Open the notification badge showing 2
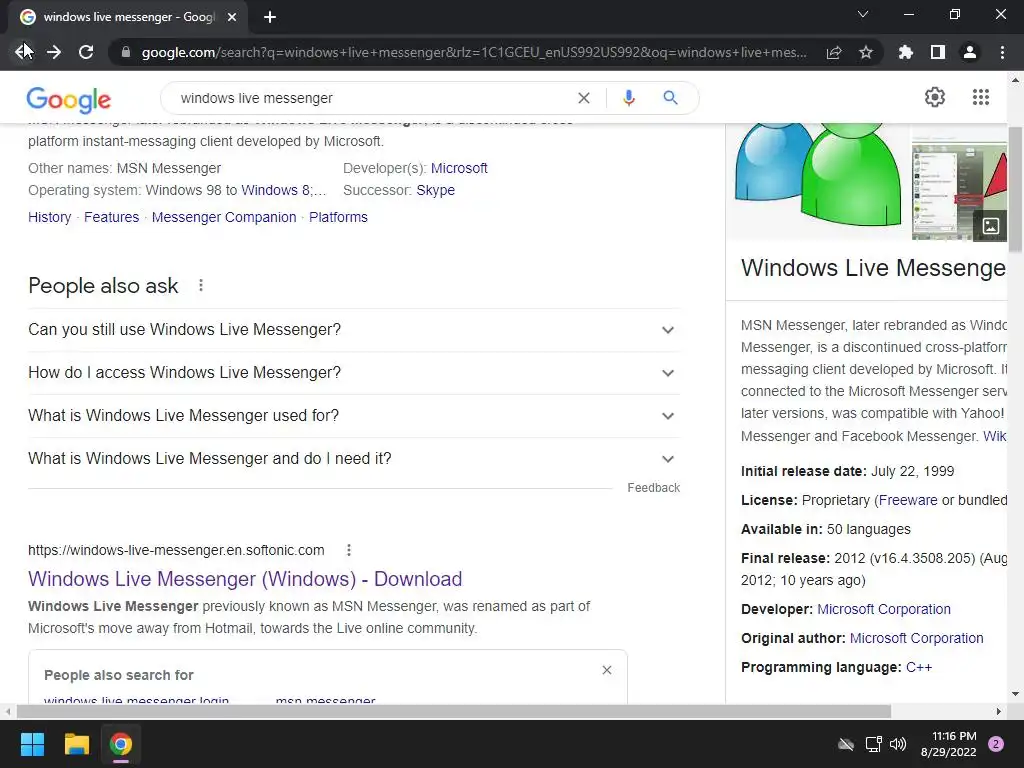The height and width of the screenshot is (768, 1024). 996,744
